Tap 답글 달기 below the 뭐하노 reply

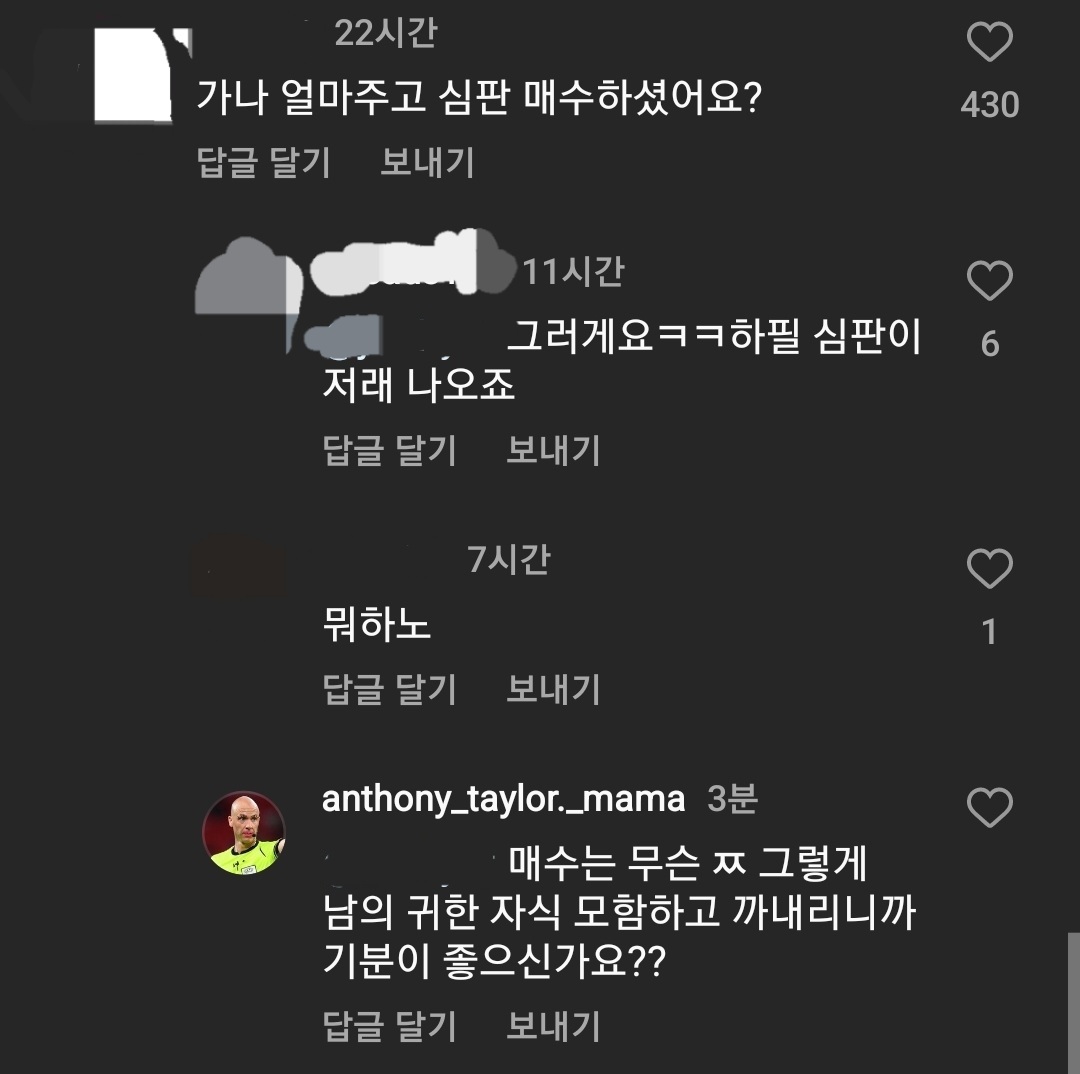[390, 689]
